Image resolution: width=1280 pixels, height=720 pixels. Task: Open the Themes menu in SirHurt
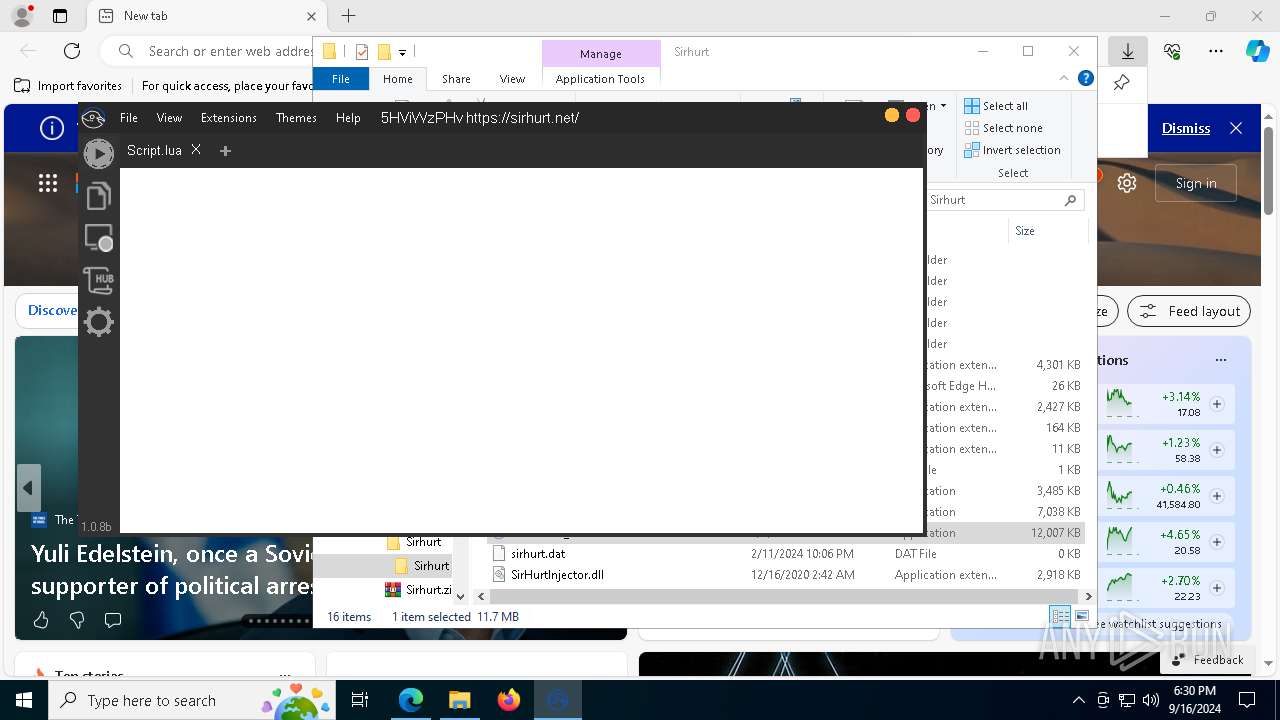(296, 118)
